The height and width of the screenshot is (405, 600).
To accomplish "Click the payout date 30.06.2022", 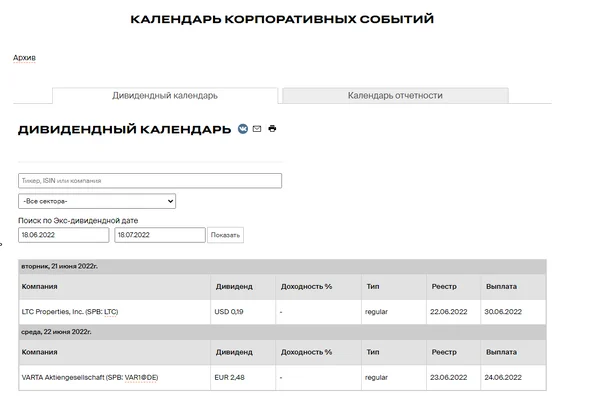I will pyautogui.click(x=503, y=312).
